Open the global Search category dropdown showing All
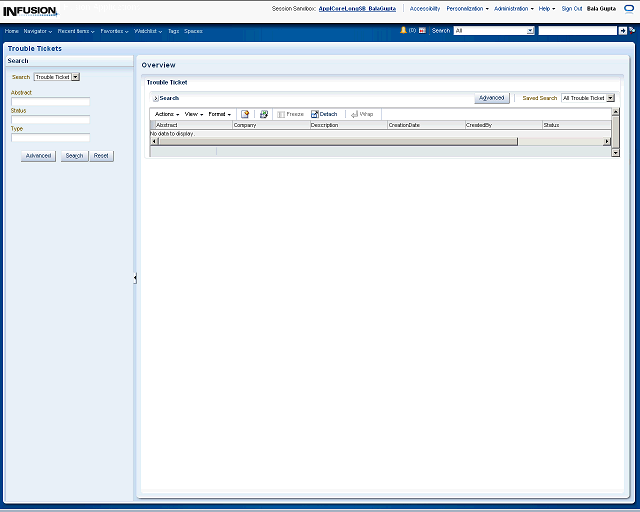Image resolution: width=640 pixels, height=512 pixels. coord(494,31)
